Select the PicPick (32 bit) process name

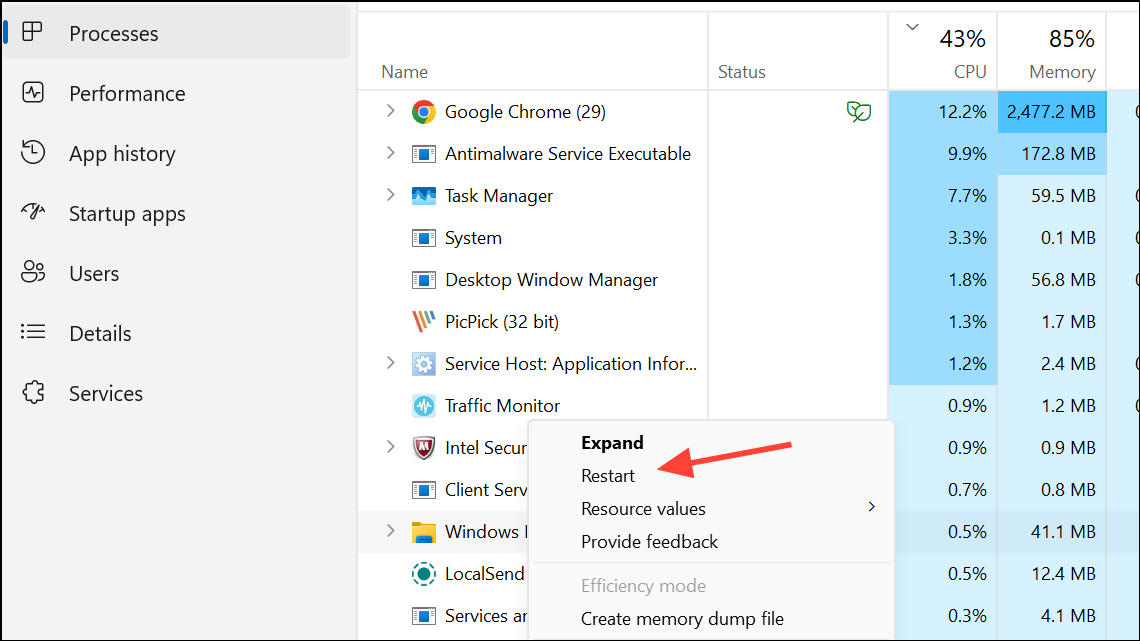502,322
